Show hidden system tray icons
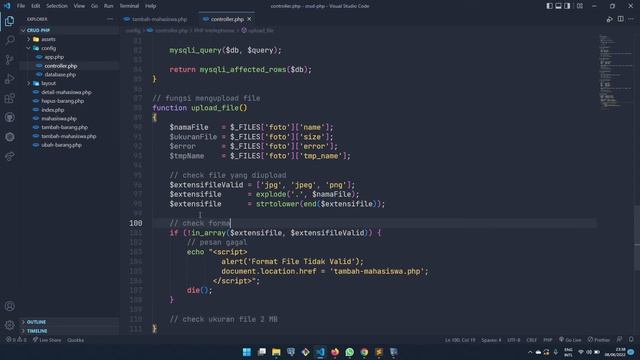Screen dimensions: 640x360 pos(530,352)
